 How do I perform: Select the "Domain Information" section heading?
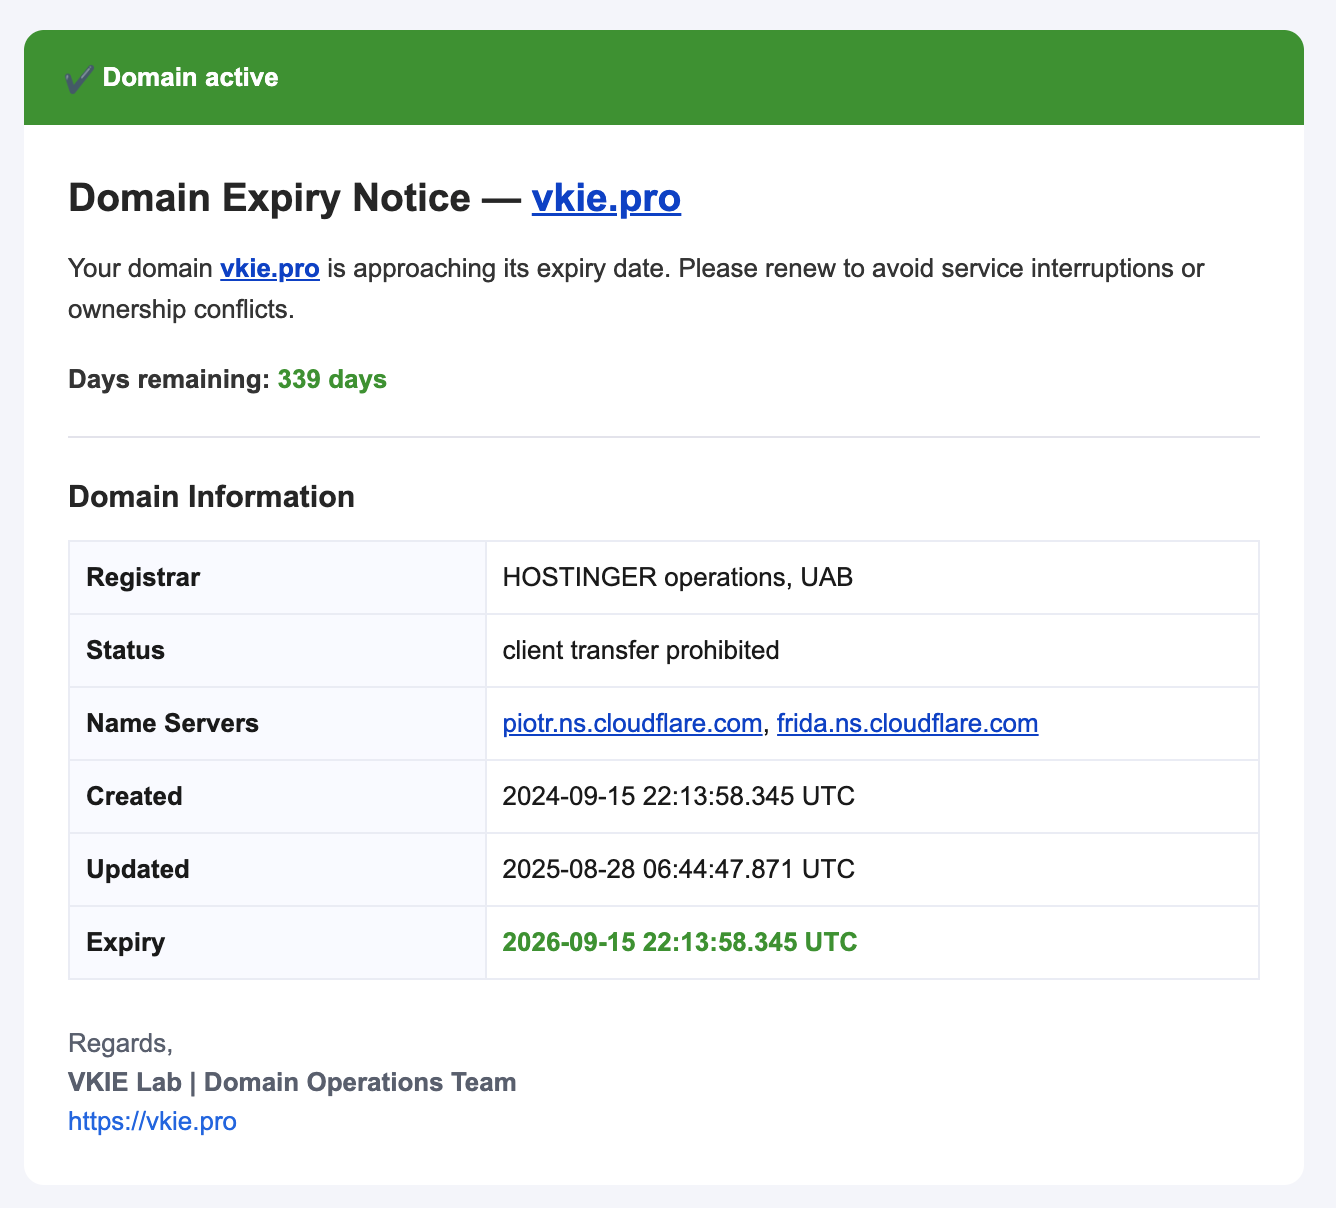(x=211, y=497)
